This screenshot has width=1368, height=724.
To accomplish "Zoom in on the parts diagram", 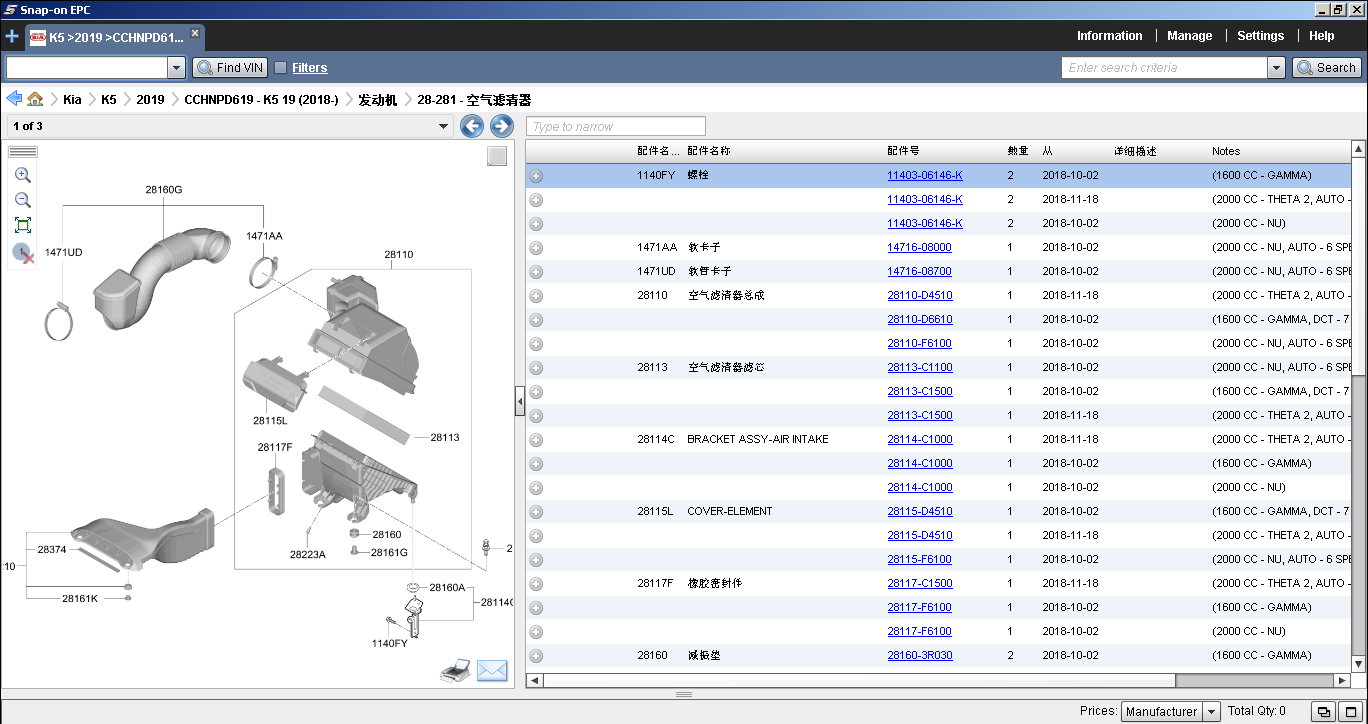I will pos(23,175).
